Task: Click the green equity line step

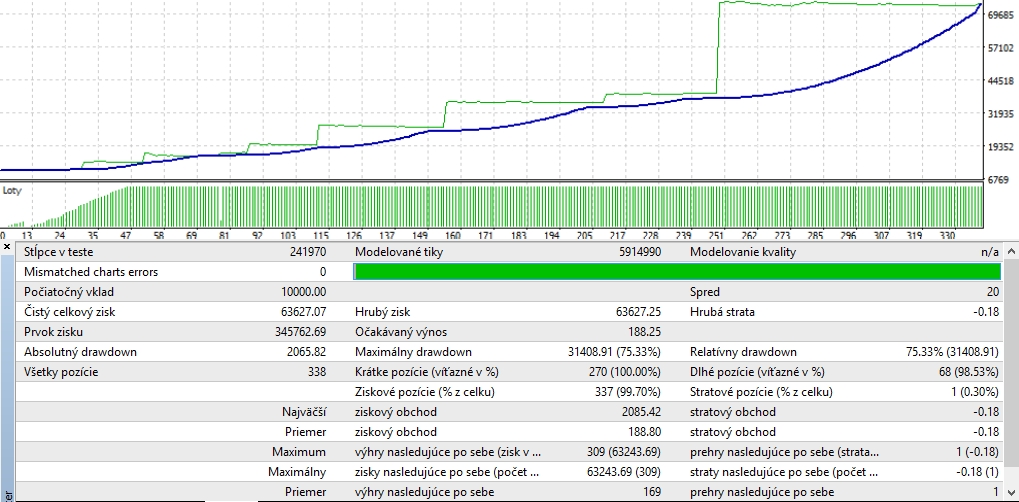Action: pyautogui.click(x=719, y=50)
